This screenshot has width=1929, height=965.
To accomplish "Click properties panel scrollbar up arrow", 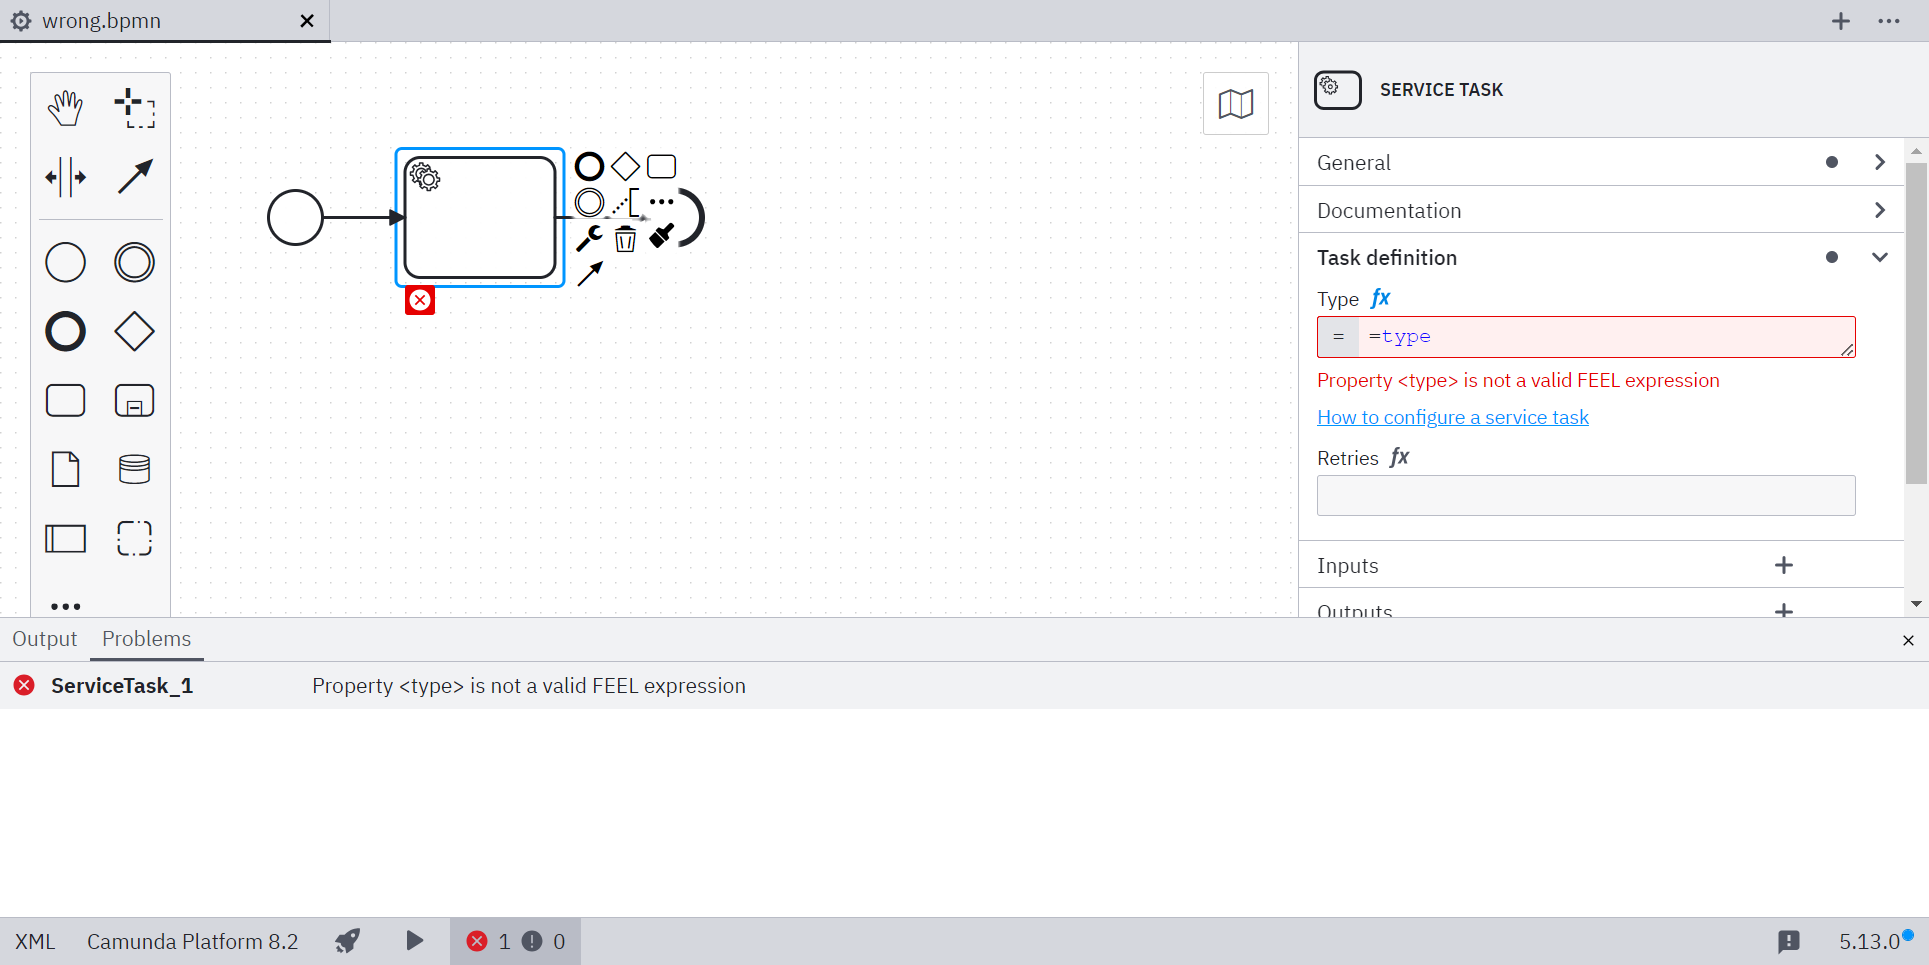I will (x=1916, y=151).
